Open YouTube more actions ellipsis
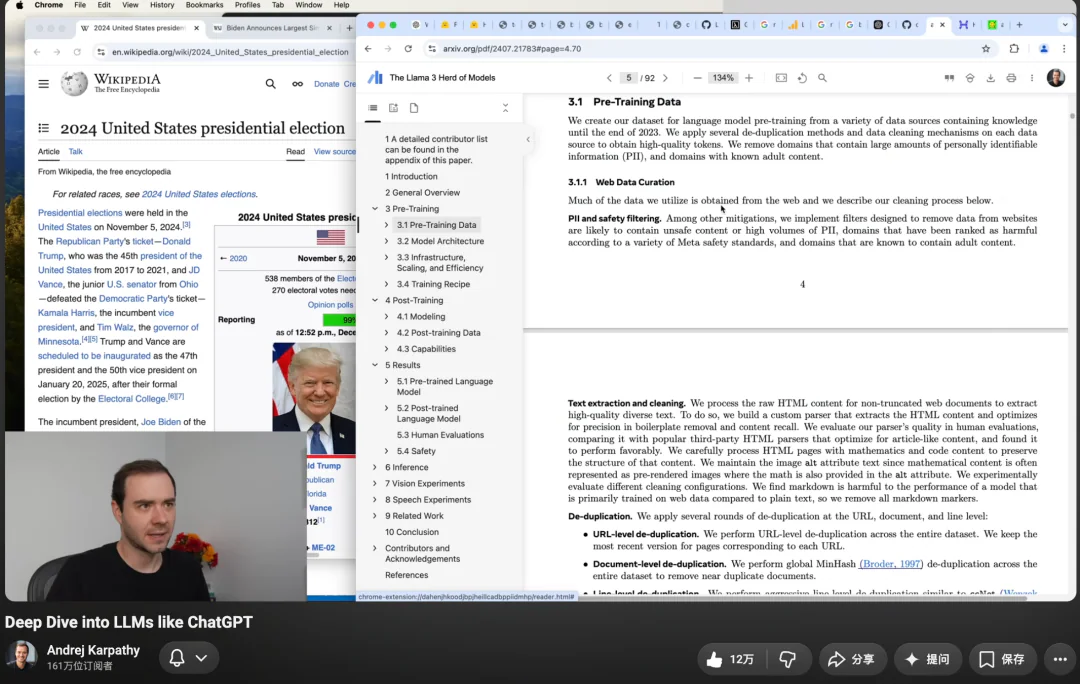The width and height of the screenshot is (1080, 684). click(1060, 659)
